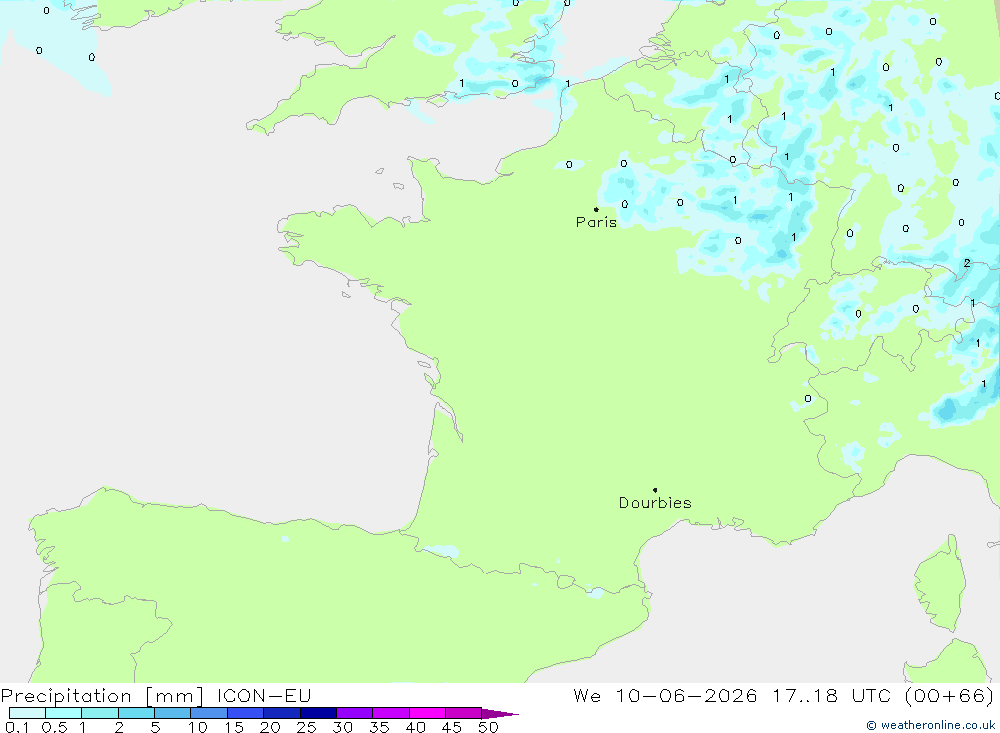Click the purple arrow tip ending the legend
The height and width of the screenshot is (733, 1000).
coord(500,714)
